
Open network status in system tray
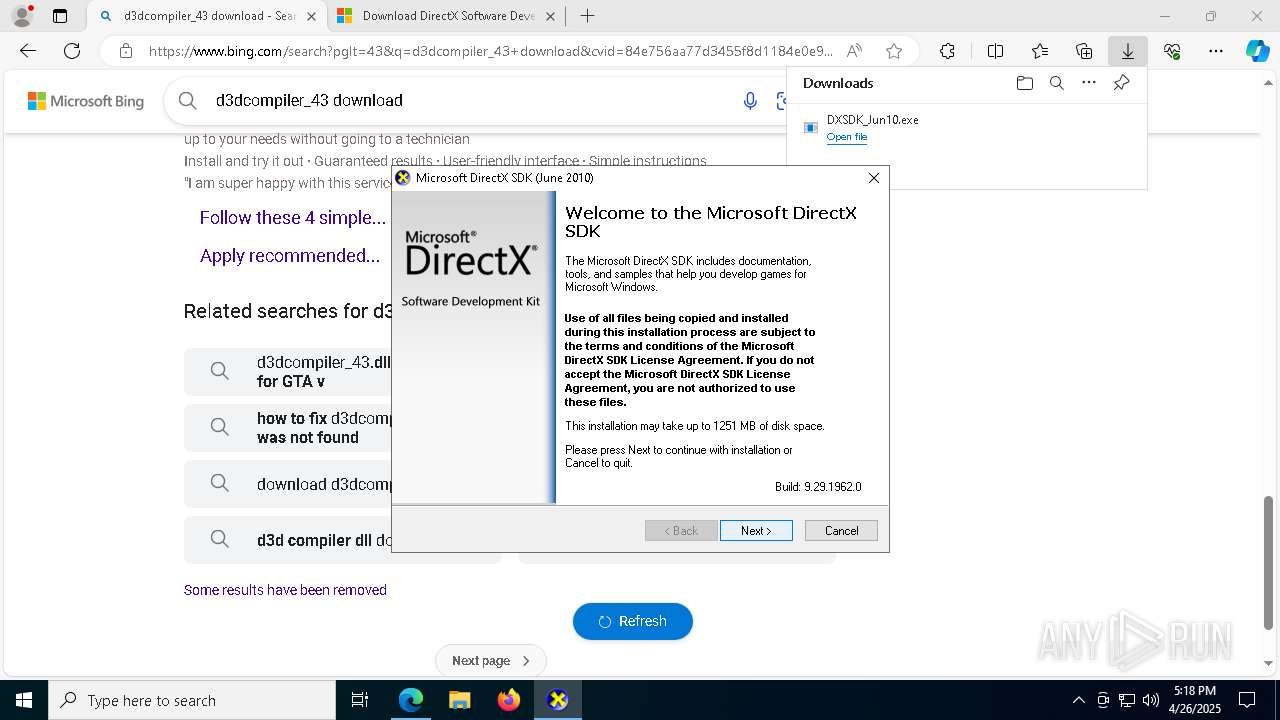click(x=1126, y=700)
